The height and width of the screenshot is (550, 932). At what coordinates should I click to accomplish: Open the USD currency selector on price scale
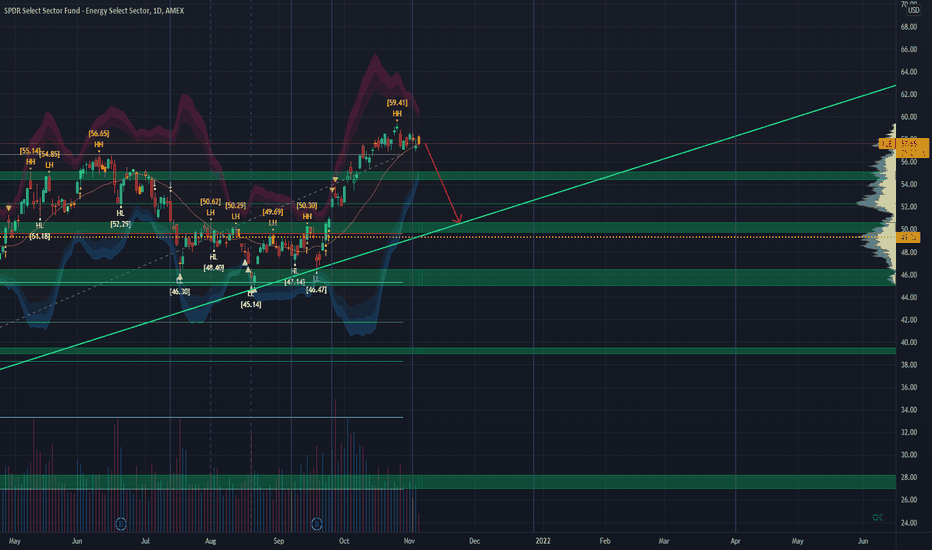coord(913,10)
